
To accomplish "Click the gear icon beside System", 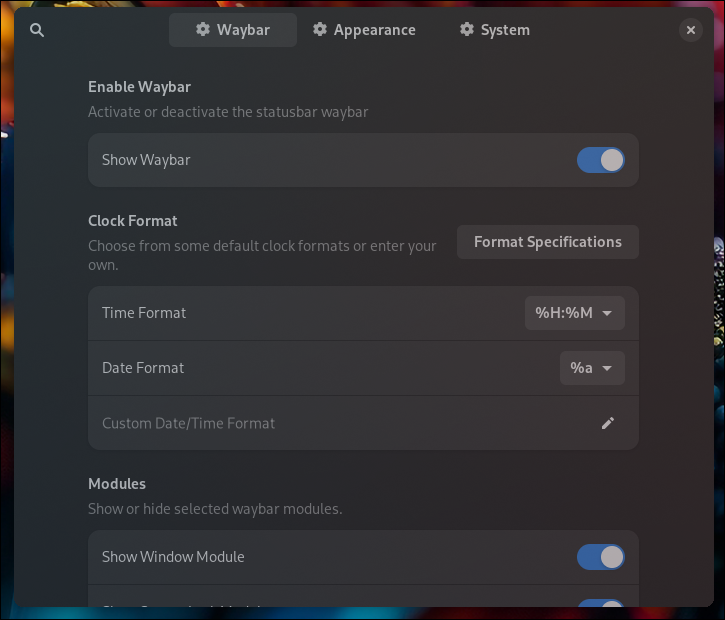I will [x=467, y=30].
